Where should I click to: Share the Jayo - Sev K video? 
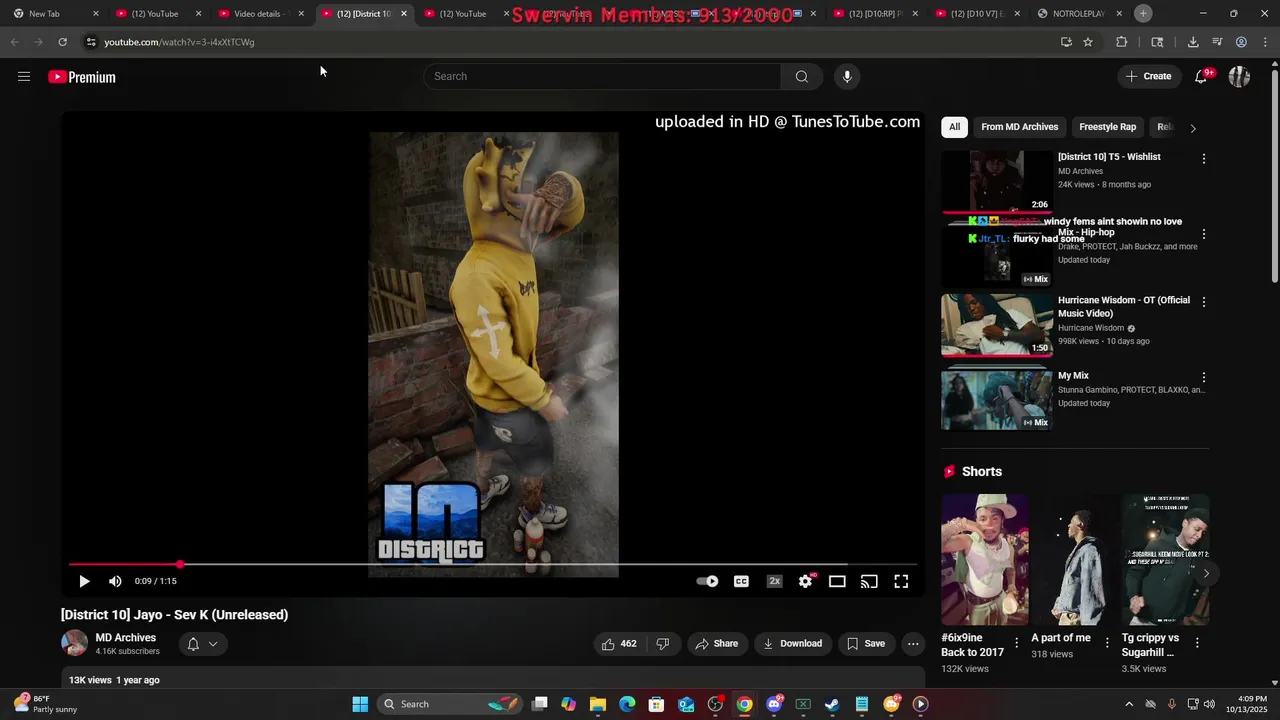pos(716,644)
